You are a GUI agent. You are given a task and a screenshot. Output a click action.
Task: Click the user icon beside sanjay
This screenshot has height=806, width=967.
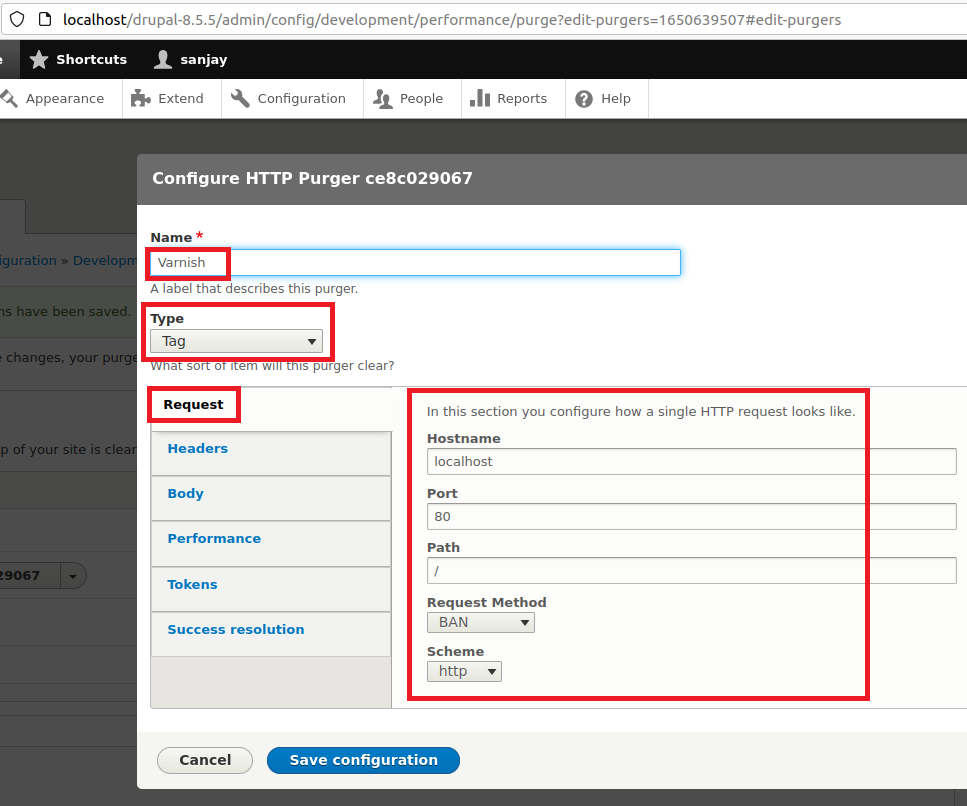163,60
